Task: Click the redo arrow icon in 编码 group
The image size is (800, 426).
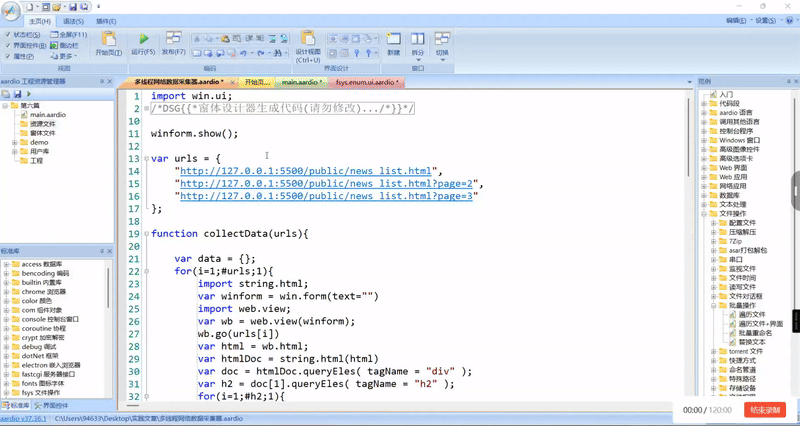Action: [x=261, y=53]
